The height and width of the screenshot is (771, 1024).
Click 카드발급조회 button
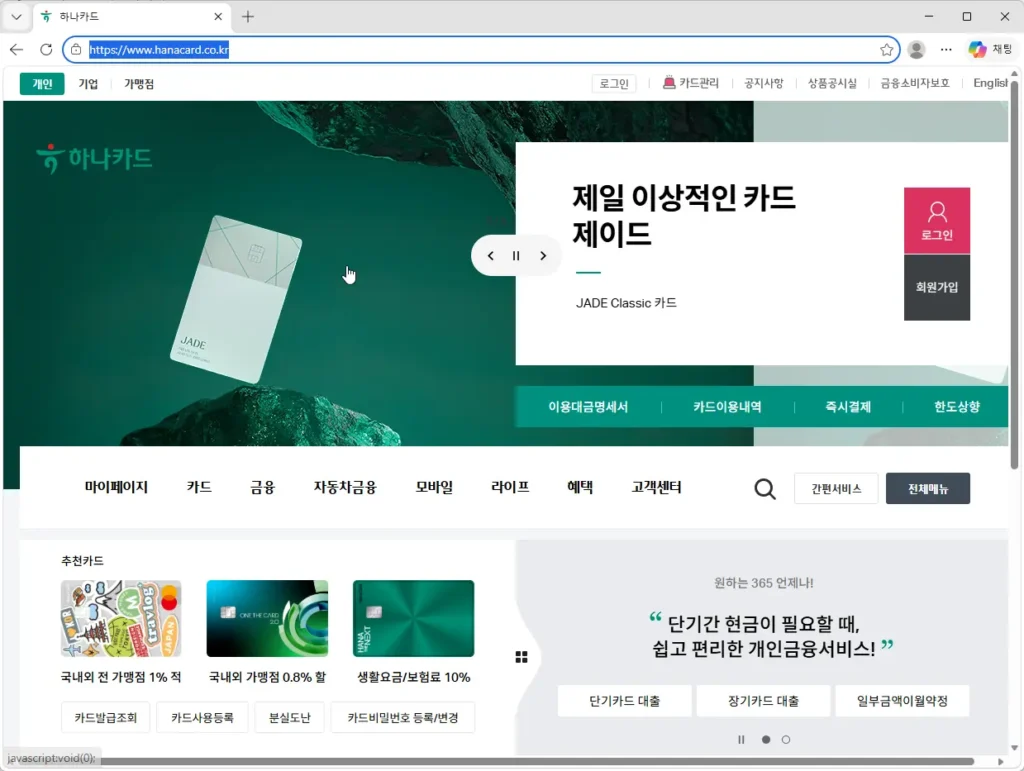coord(106,717)
